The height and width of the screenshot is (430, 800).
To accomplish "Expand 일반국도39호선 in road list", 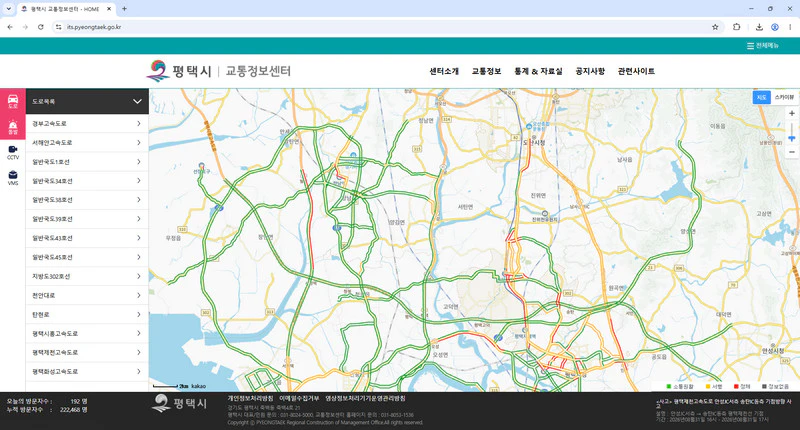I will (87, 219).
